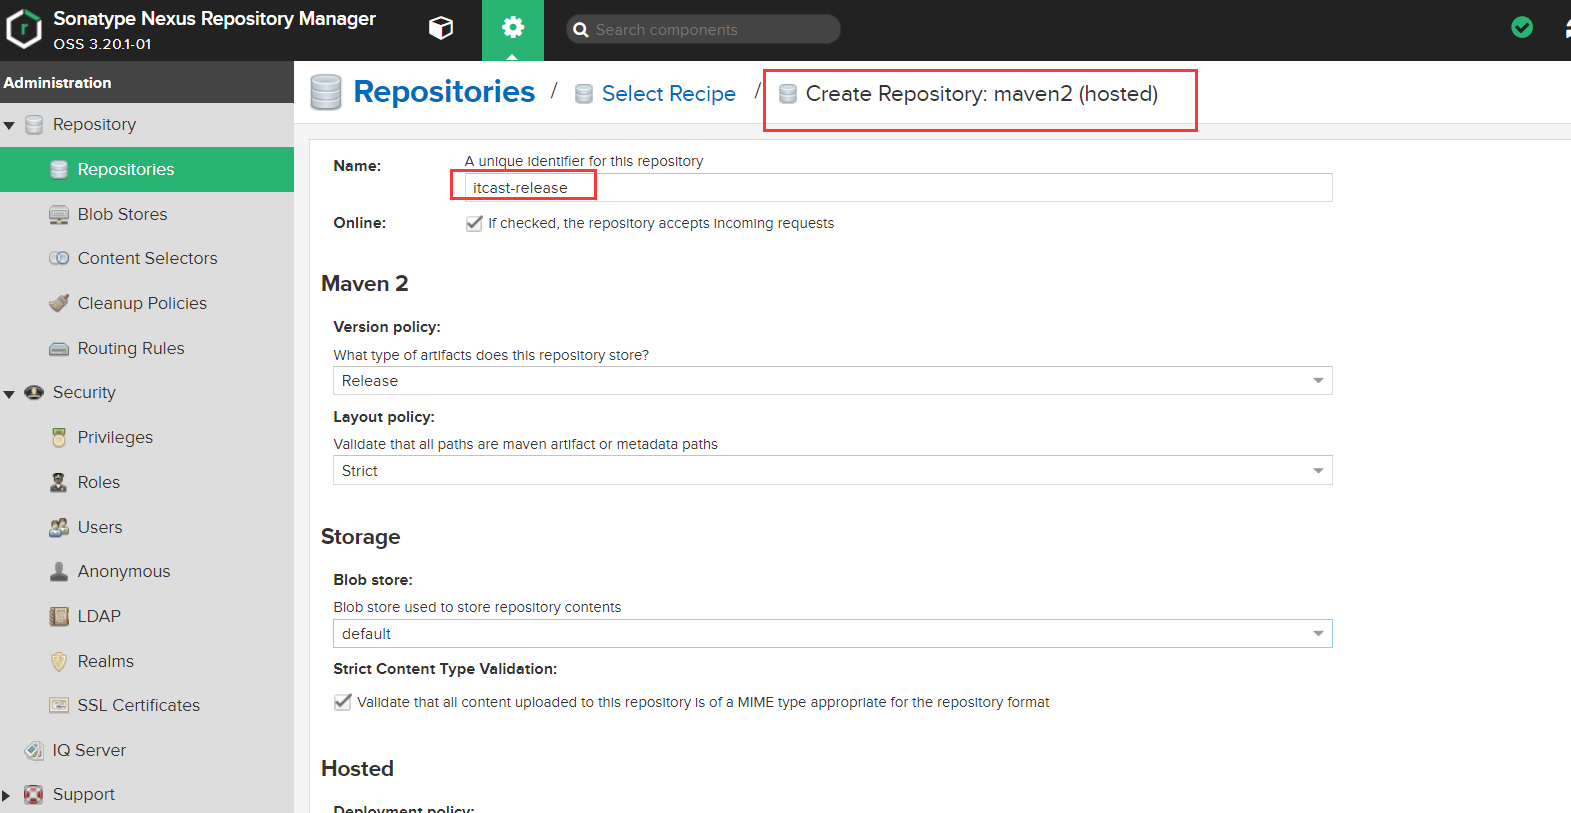Click the Create Repository breadcrumb icon
The height and width of the screenshot is (813, 1571).
788,94
